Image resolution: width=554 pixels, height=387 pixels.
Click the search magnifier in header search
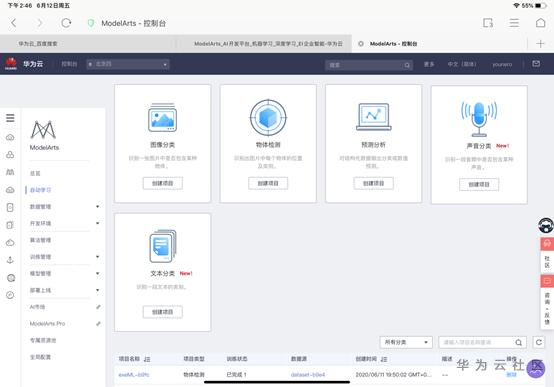click(407, 65)
